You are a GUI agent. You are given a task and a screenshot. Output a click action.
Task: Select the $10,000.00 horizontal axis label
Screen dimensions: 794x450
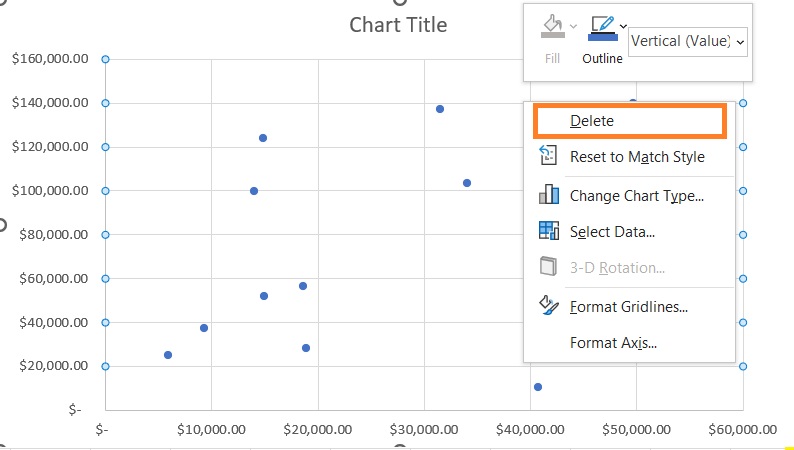click(x=211, y=430)
